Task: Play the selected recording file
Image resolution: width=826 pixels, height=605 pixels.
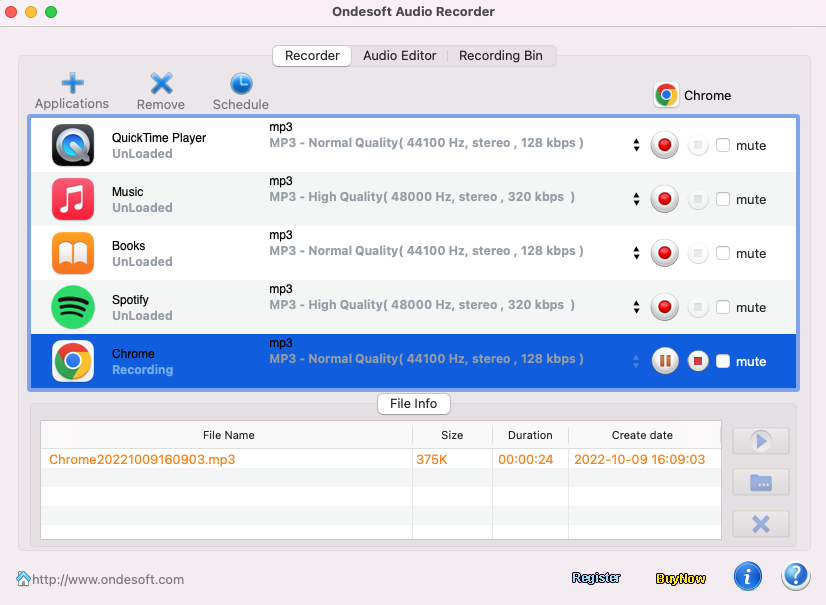Action: click(x=761, y=441)
